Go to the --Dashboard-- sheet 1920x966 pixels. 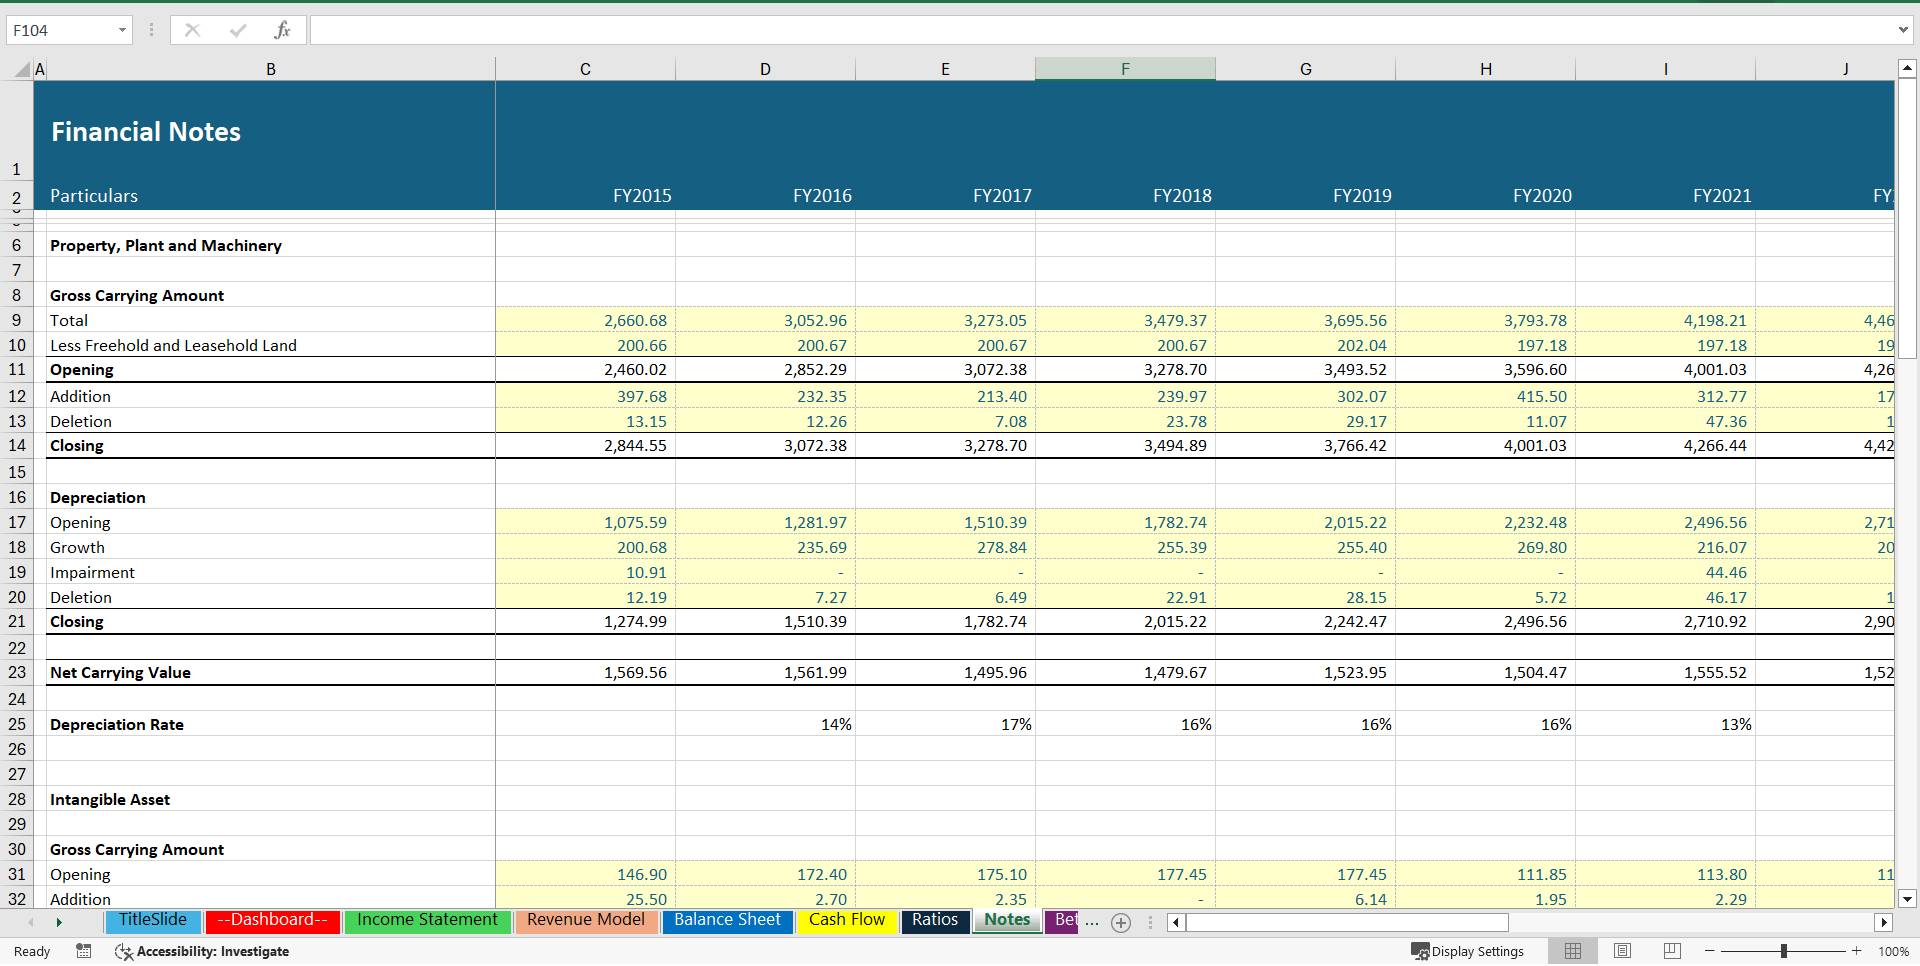tap(272, 920)
